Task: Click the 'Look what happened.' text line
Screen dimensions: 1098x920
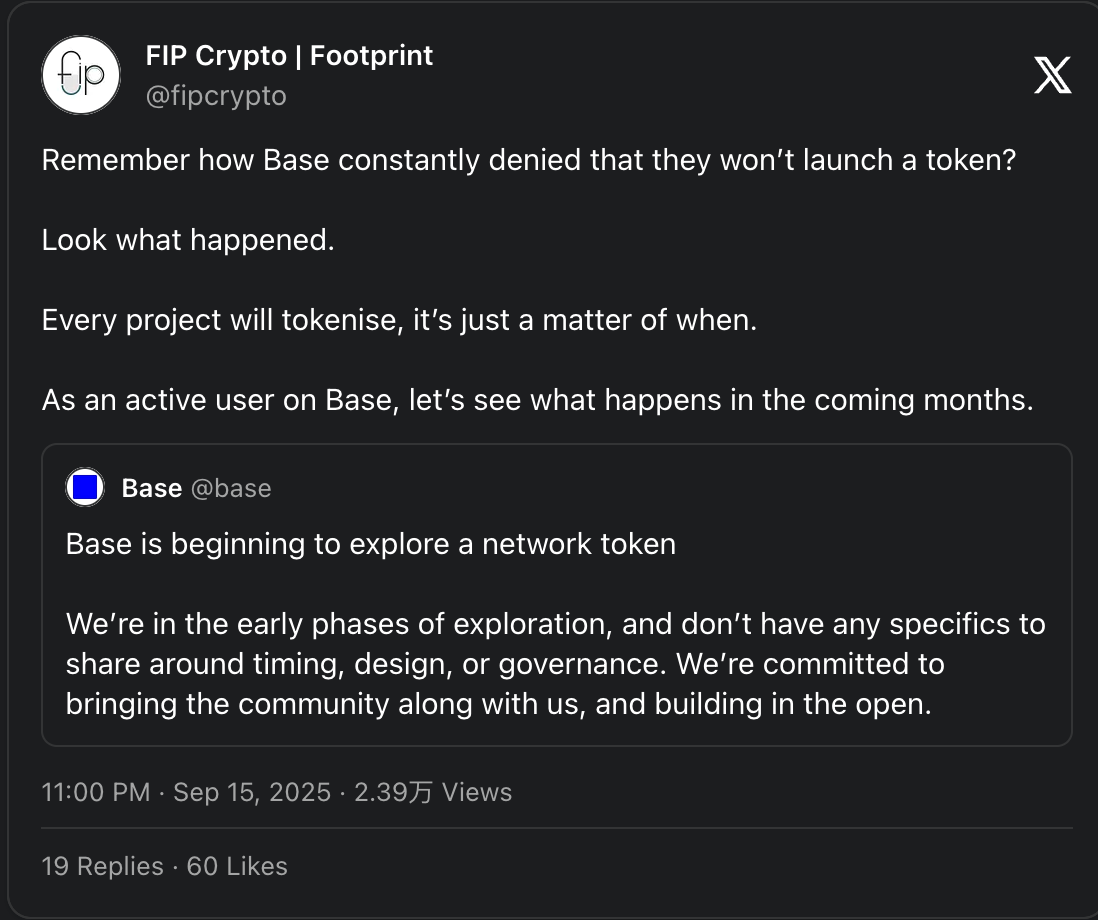Action: point(188,241)
